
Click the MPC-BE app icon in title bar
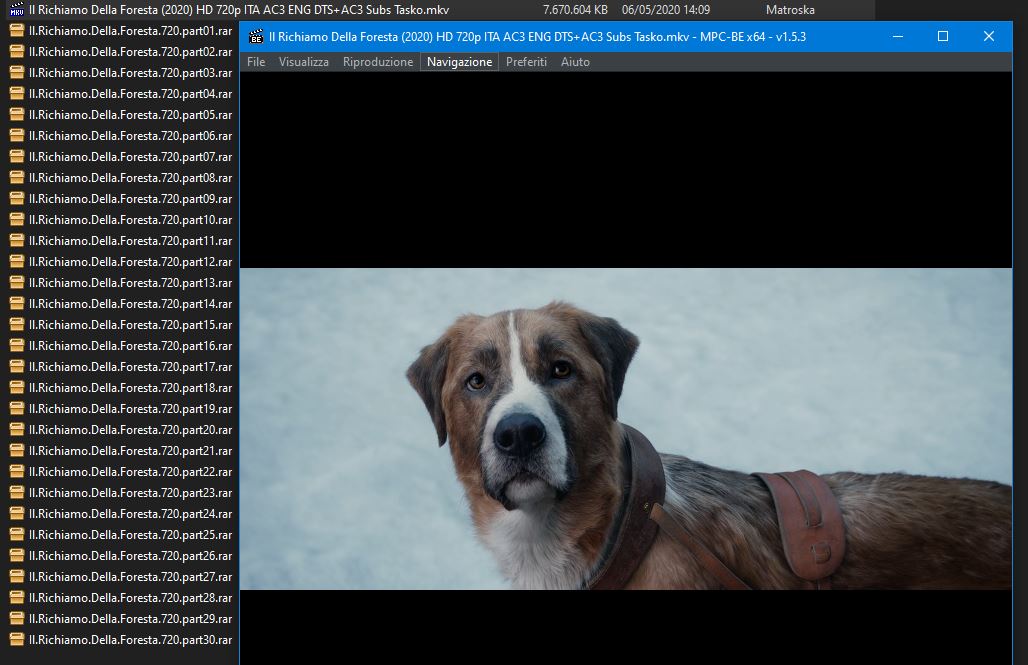256,37
